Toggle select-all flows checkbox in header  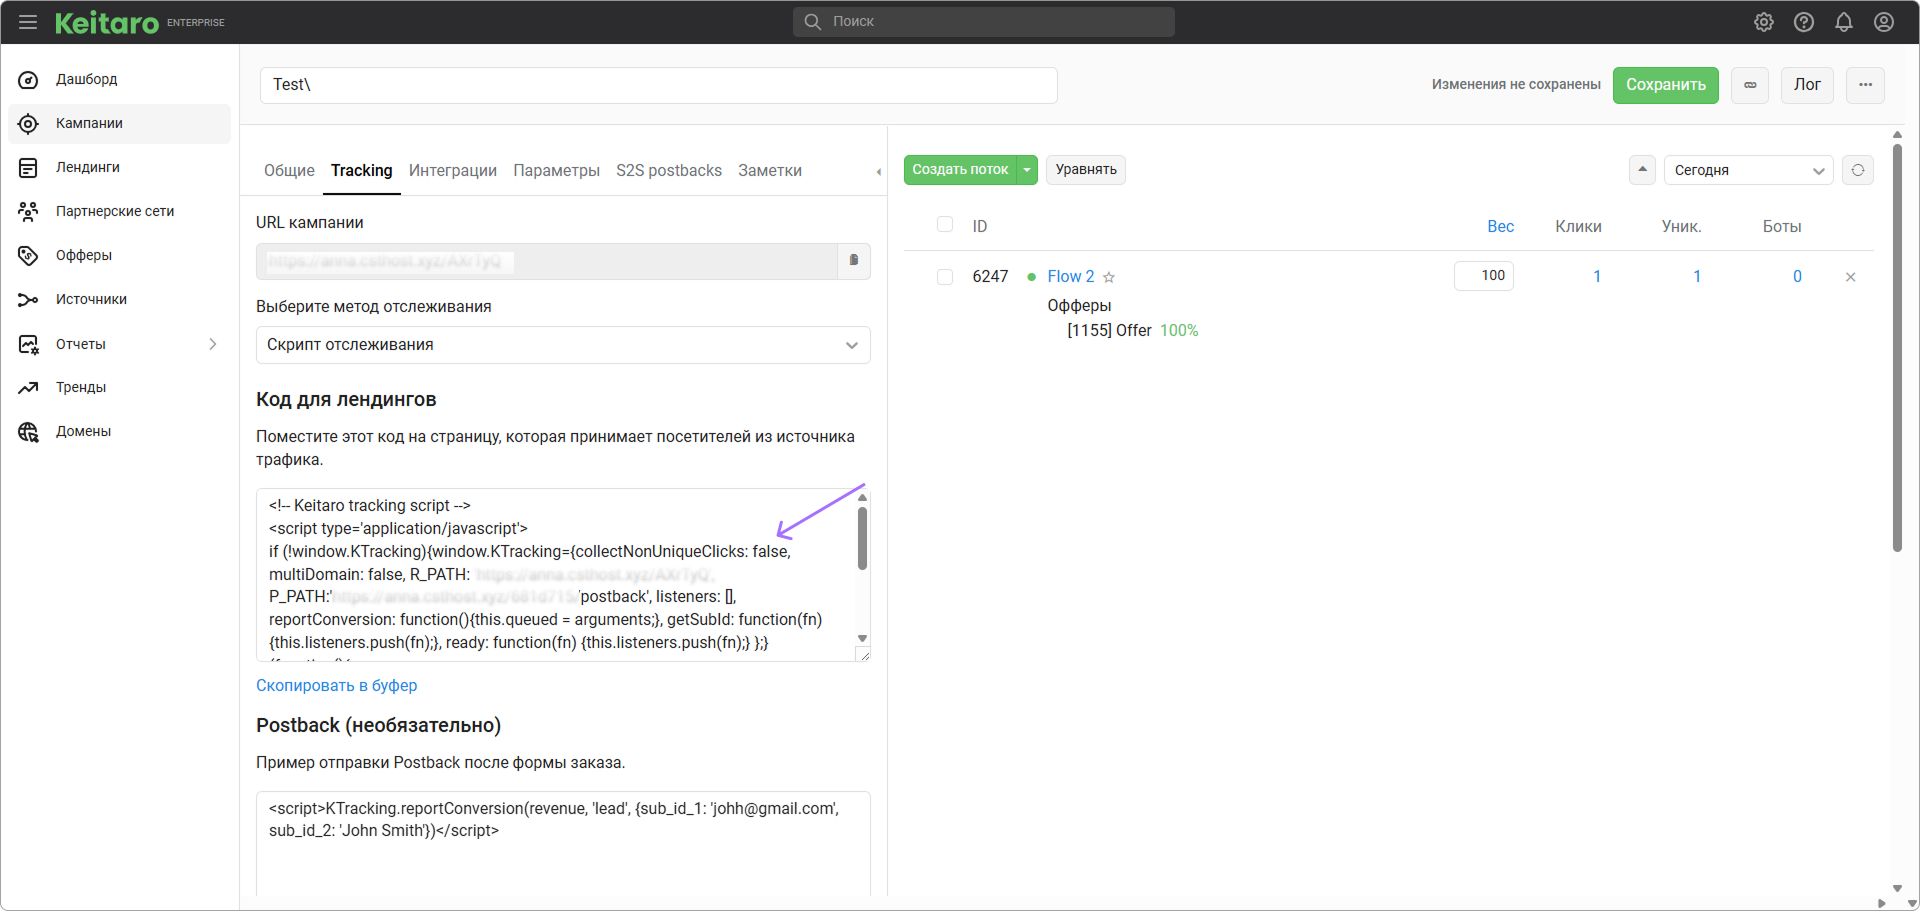(945, 225)
